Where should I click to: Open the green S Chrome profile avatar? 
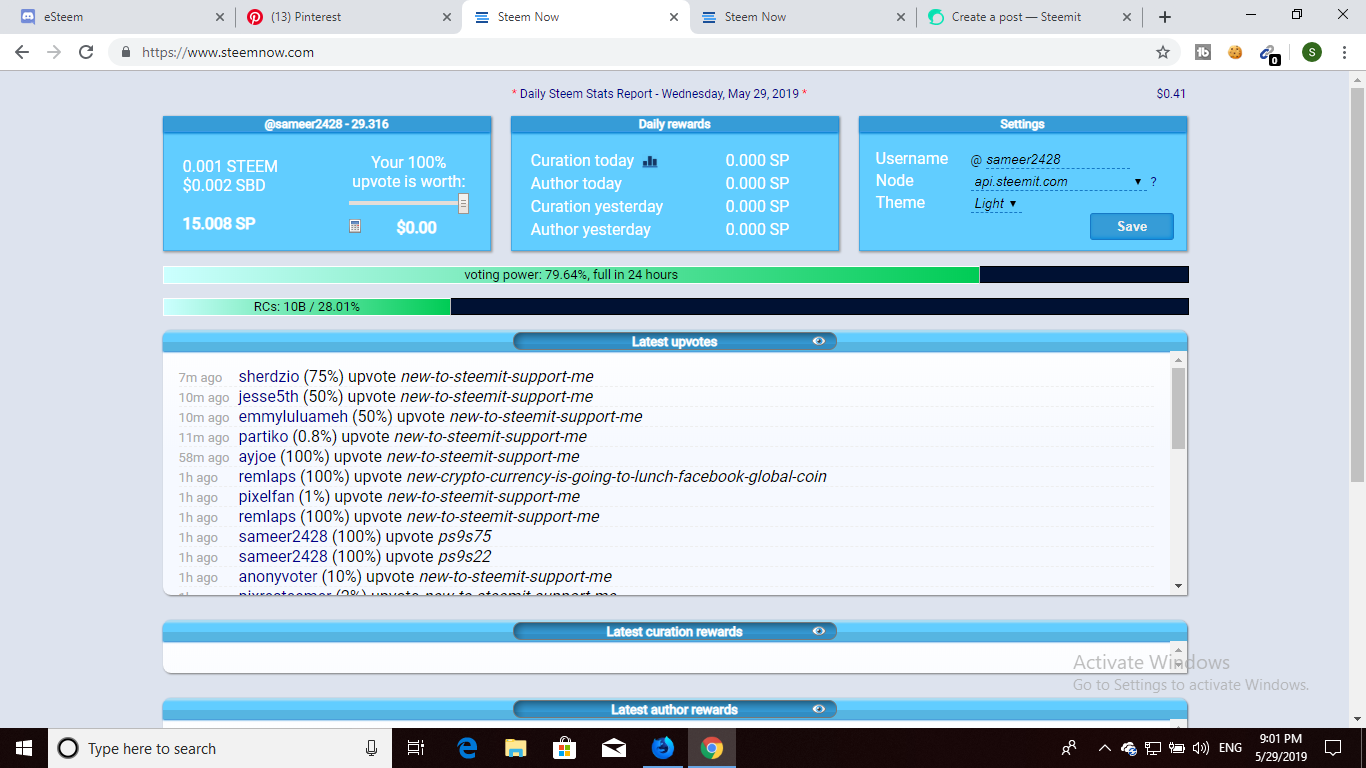click(1312, 52)
